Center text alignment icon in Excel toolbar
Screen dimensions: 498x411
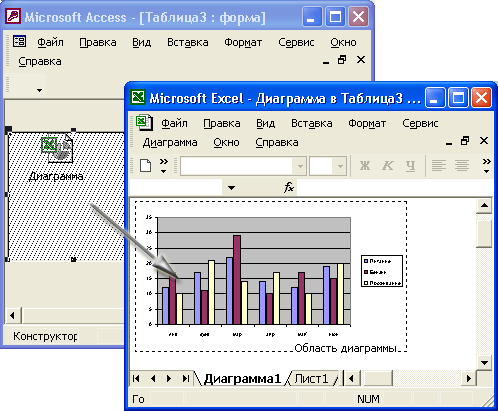pos(462,166)
